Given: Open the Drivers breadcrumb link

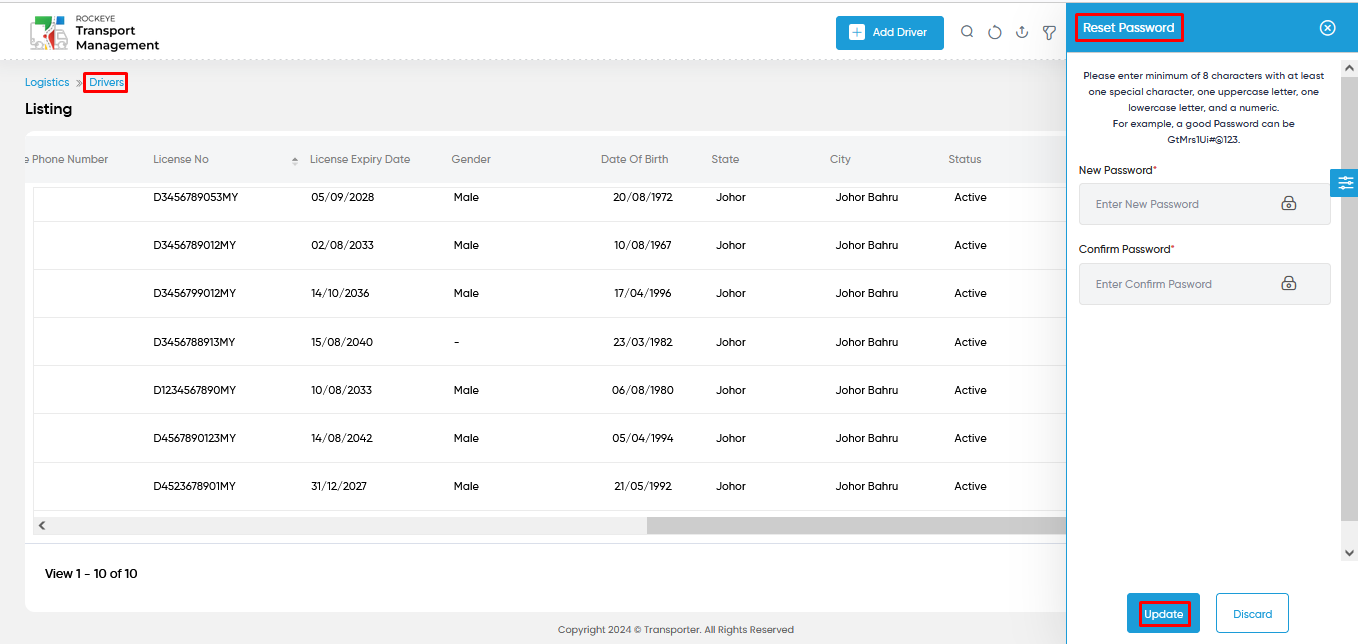Looking at the screenshot, I should click(x=106, y=83).
